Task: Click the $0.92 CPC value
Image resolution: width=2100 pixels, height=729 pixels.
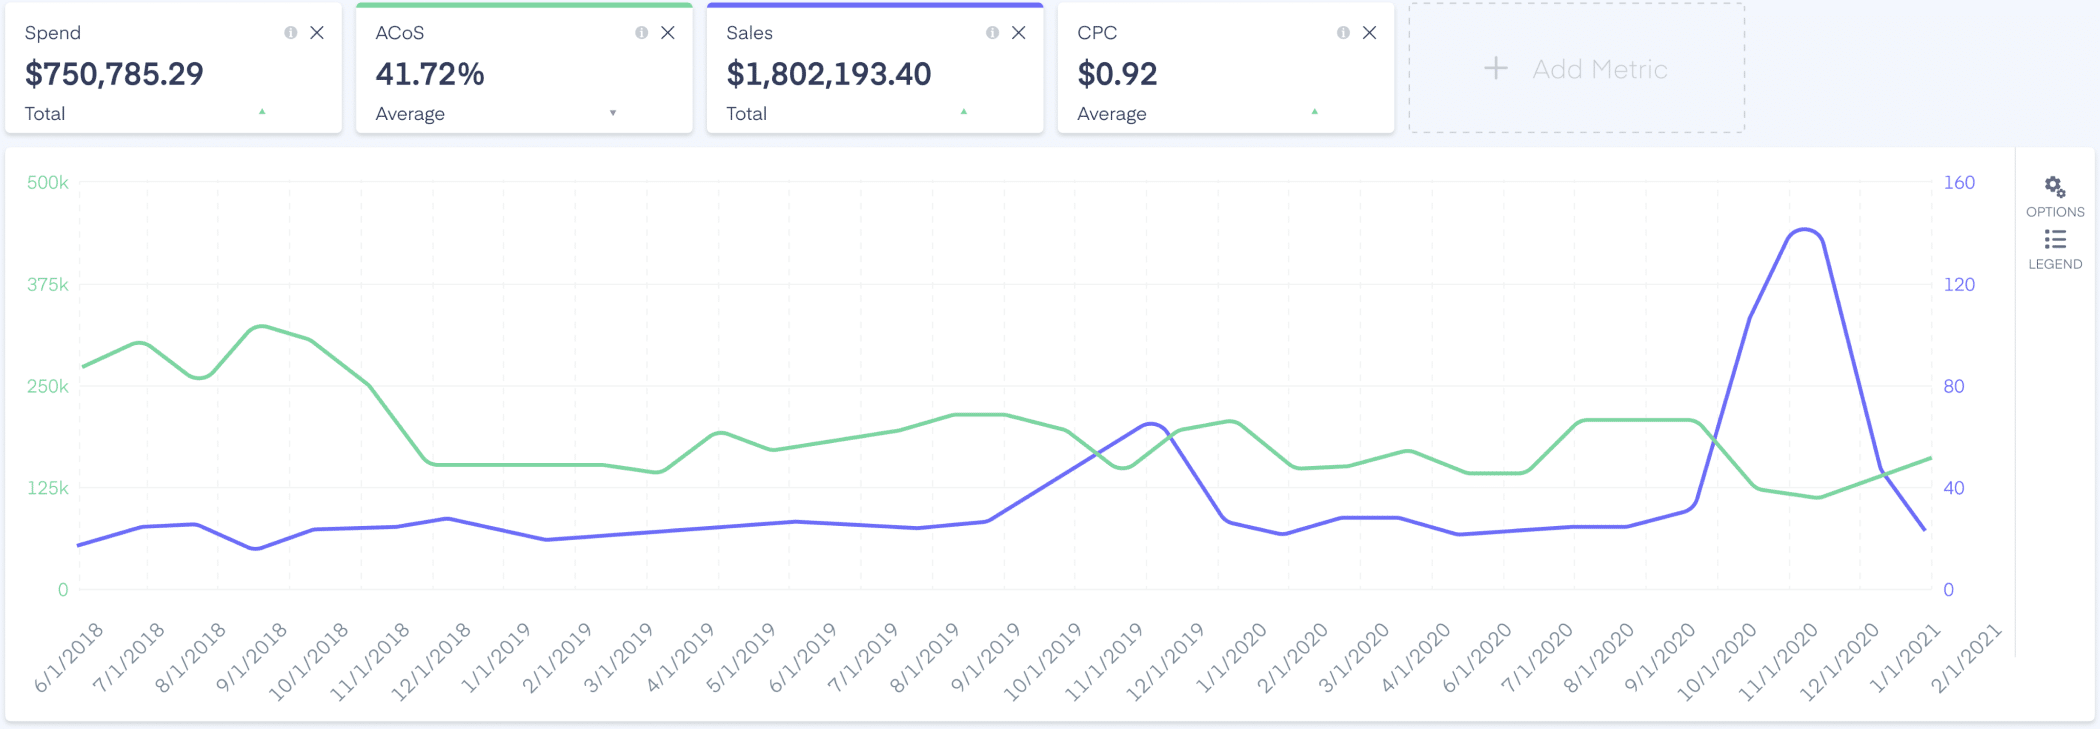Action: 1117,74
